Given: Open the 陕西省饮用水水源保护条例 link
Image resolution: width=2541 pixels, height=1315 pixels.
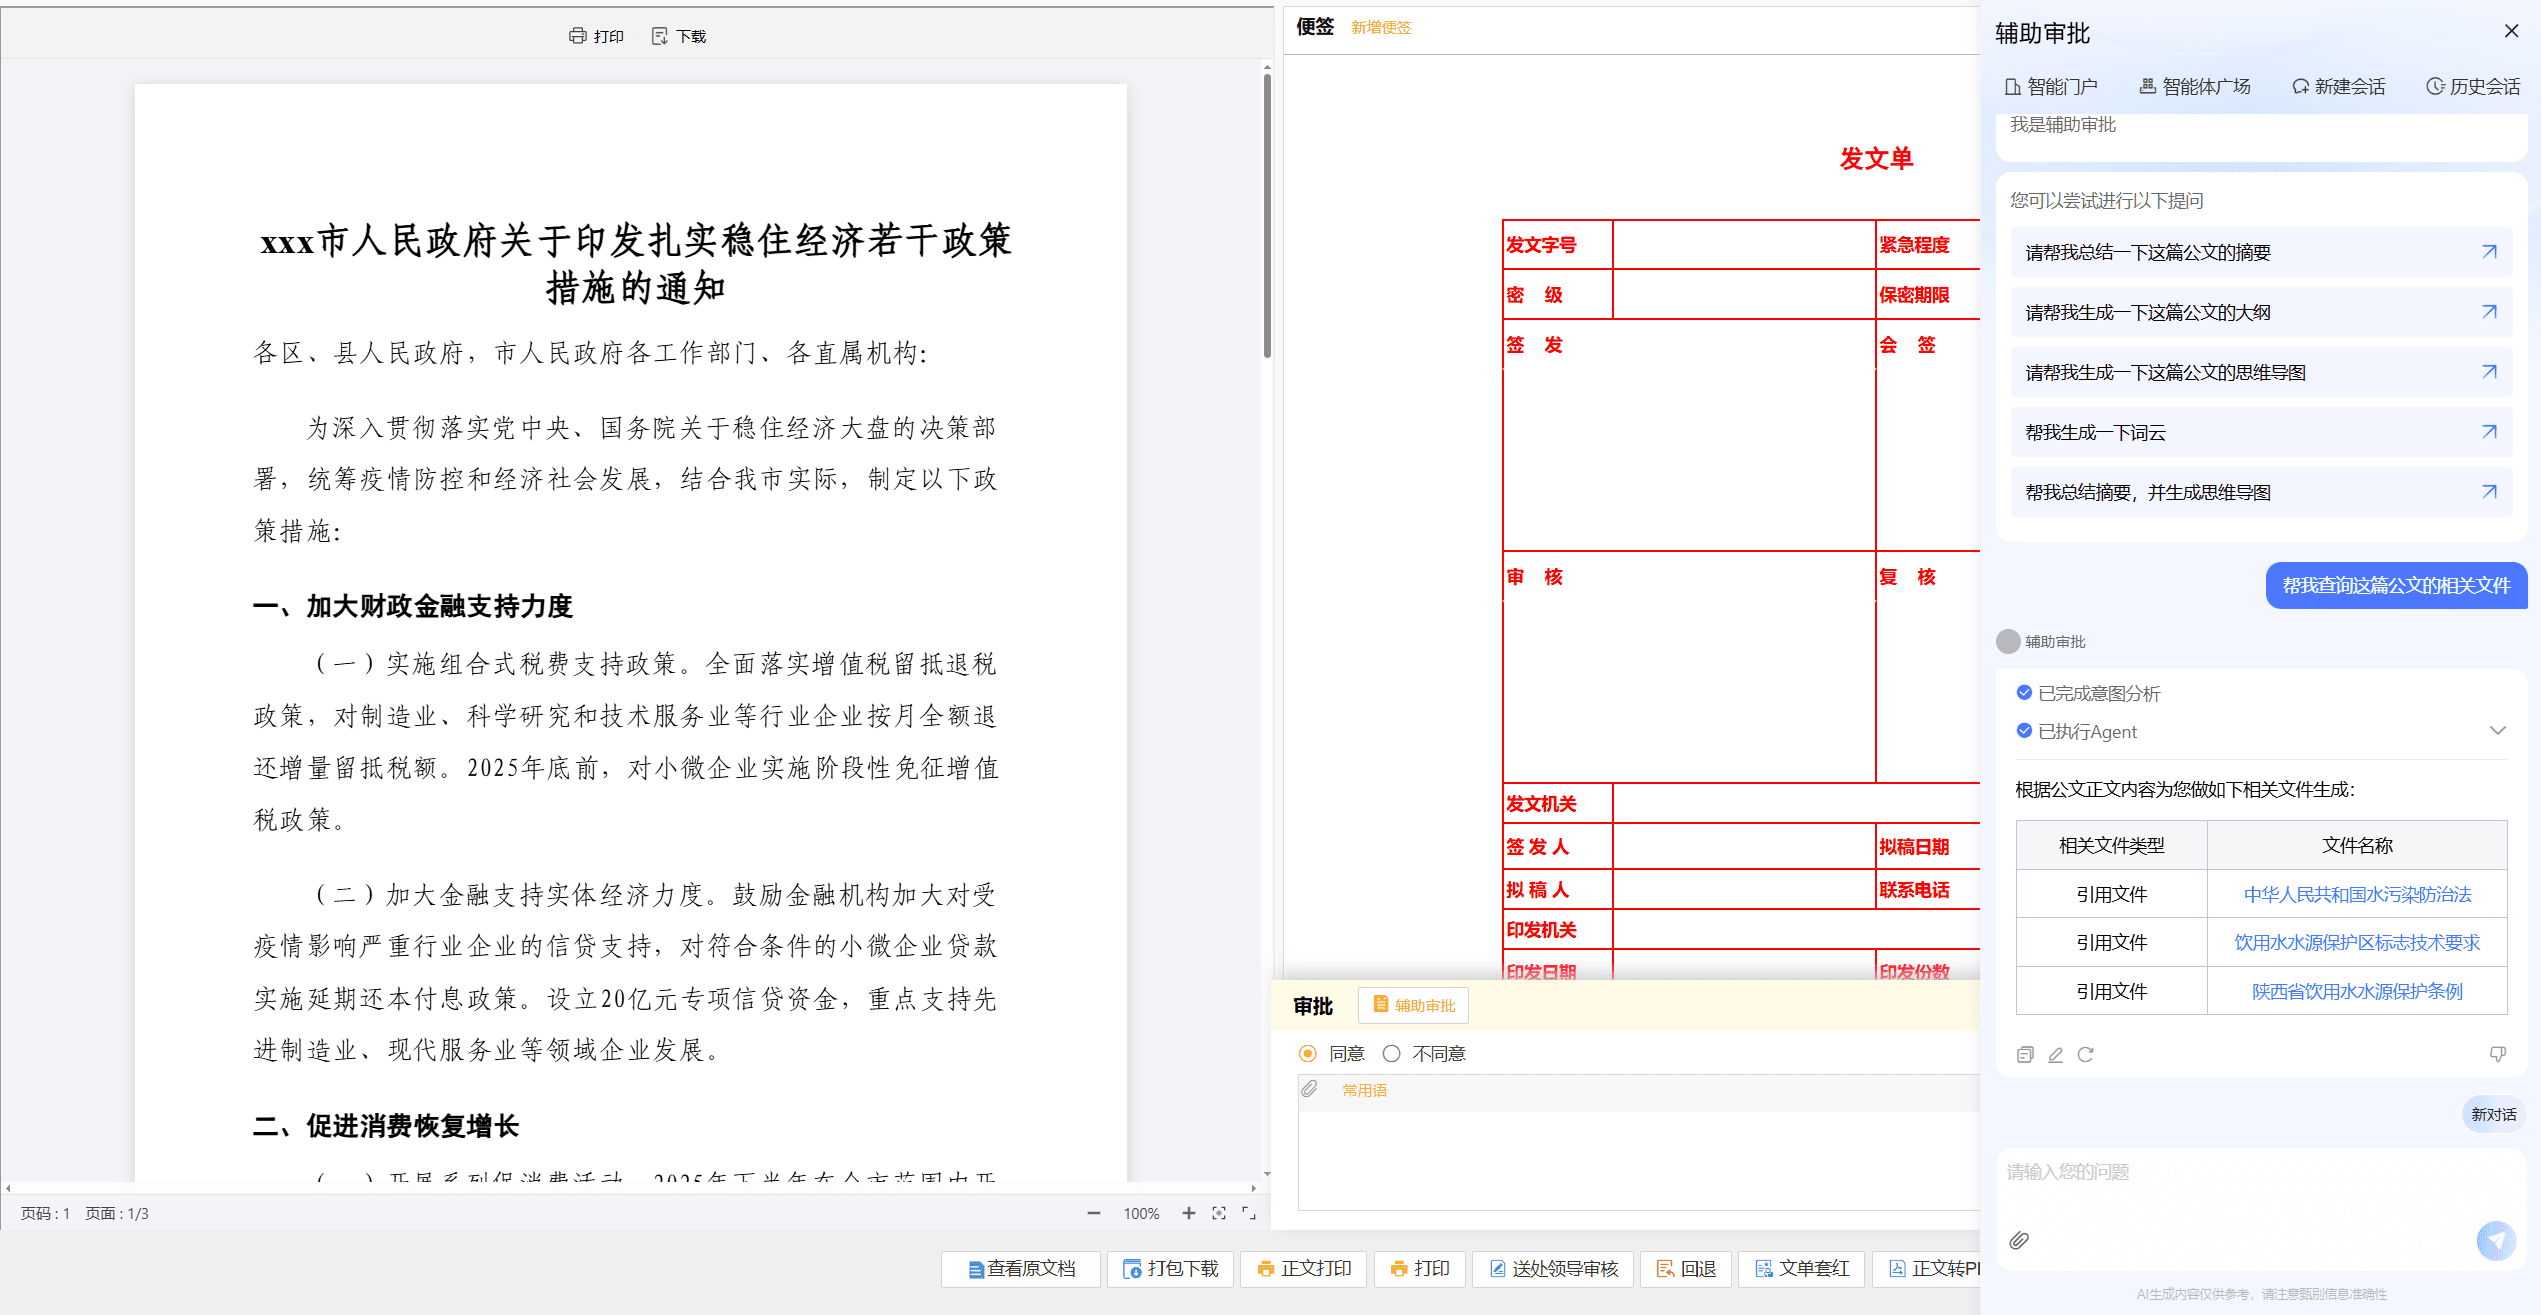Looking at the screenshot, I should coord(2357,991).
